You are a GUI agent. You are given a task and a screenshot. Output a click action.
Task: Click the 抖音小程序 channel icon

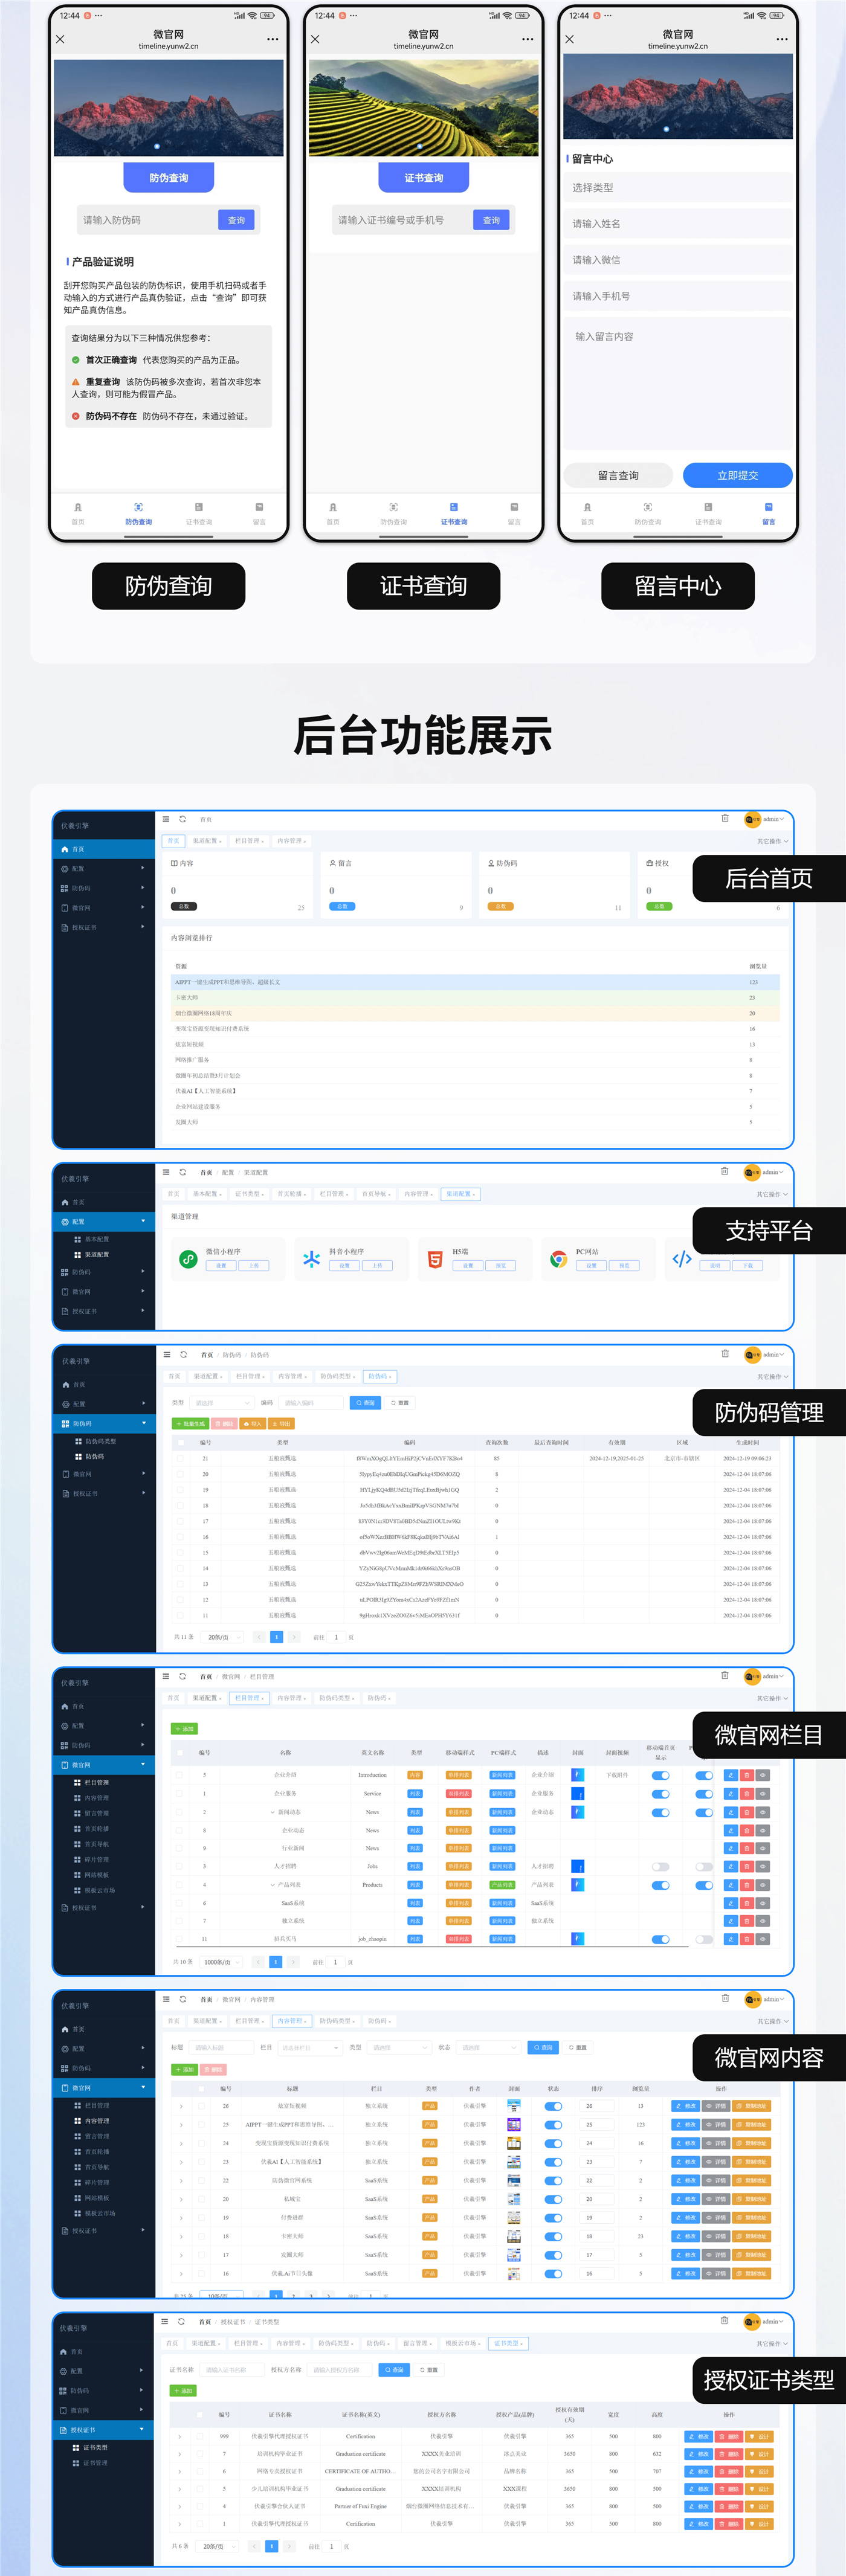pyautogui.click(x=311, y=1259)
